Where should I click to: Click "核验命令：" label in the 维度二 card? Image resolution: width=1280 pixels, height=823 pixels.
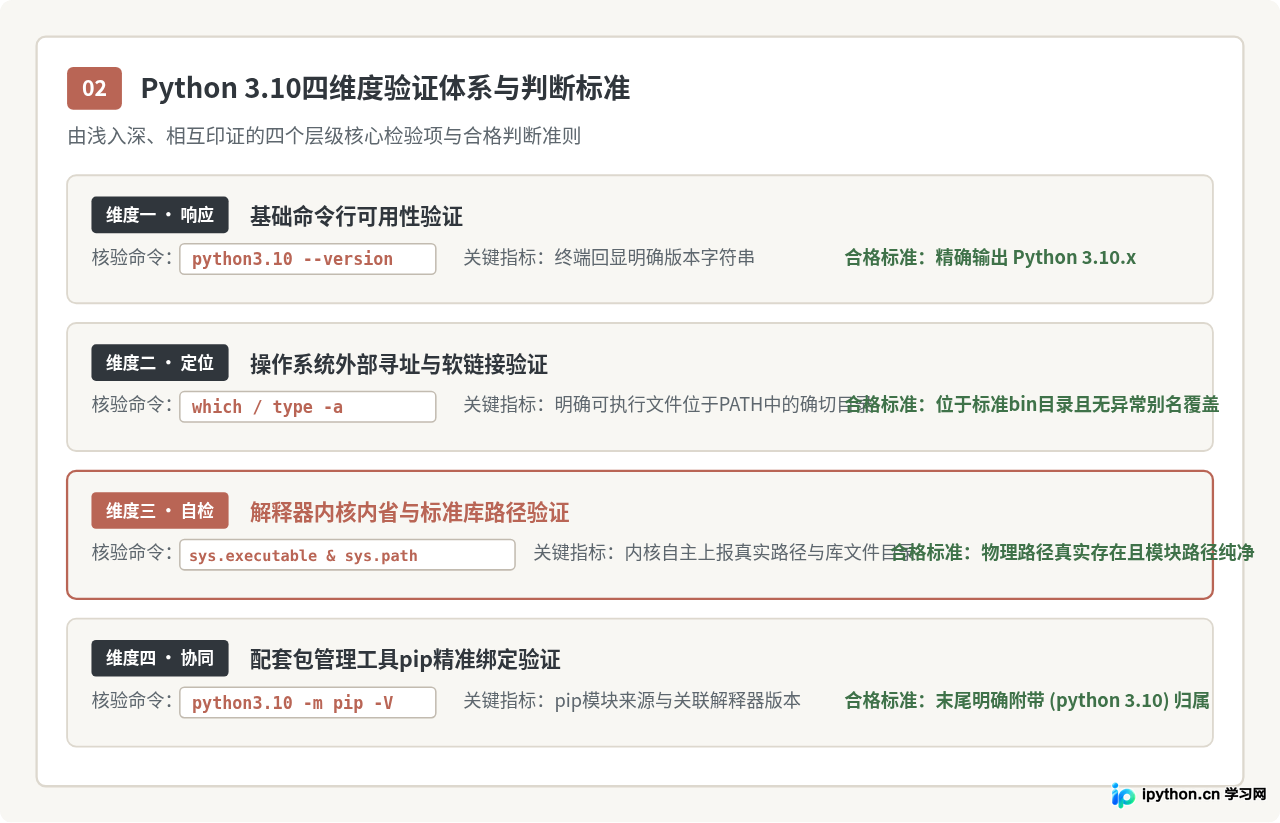[133, 406]
